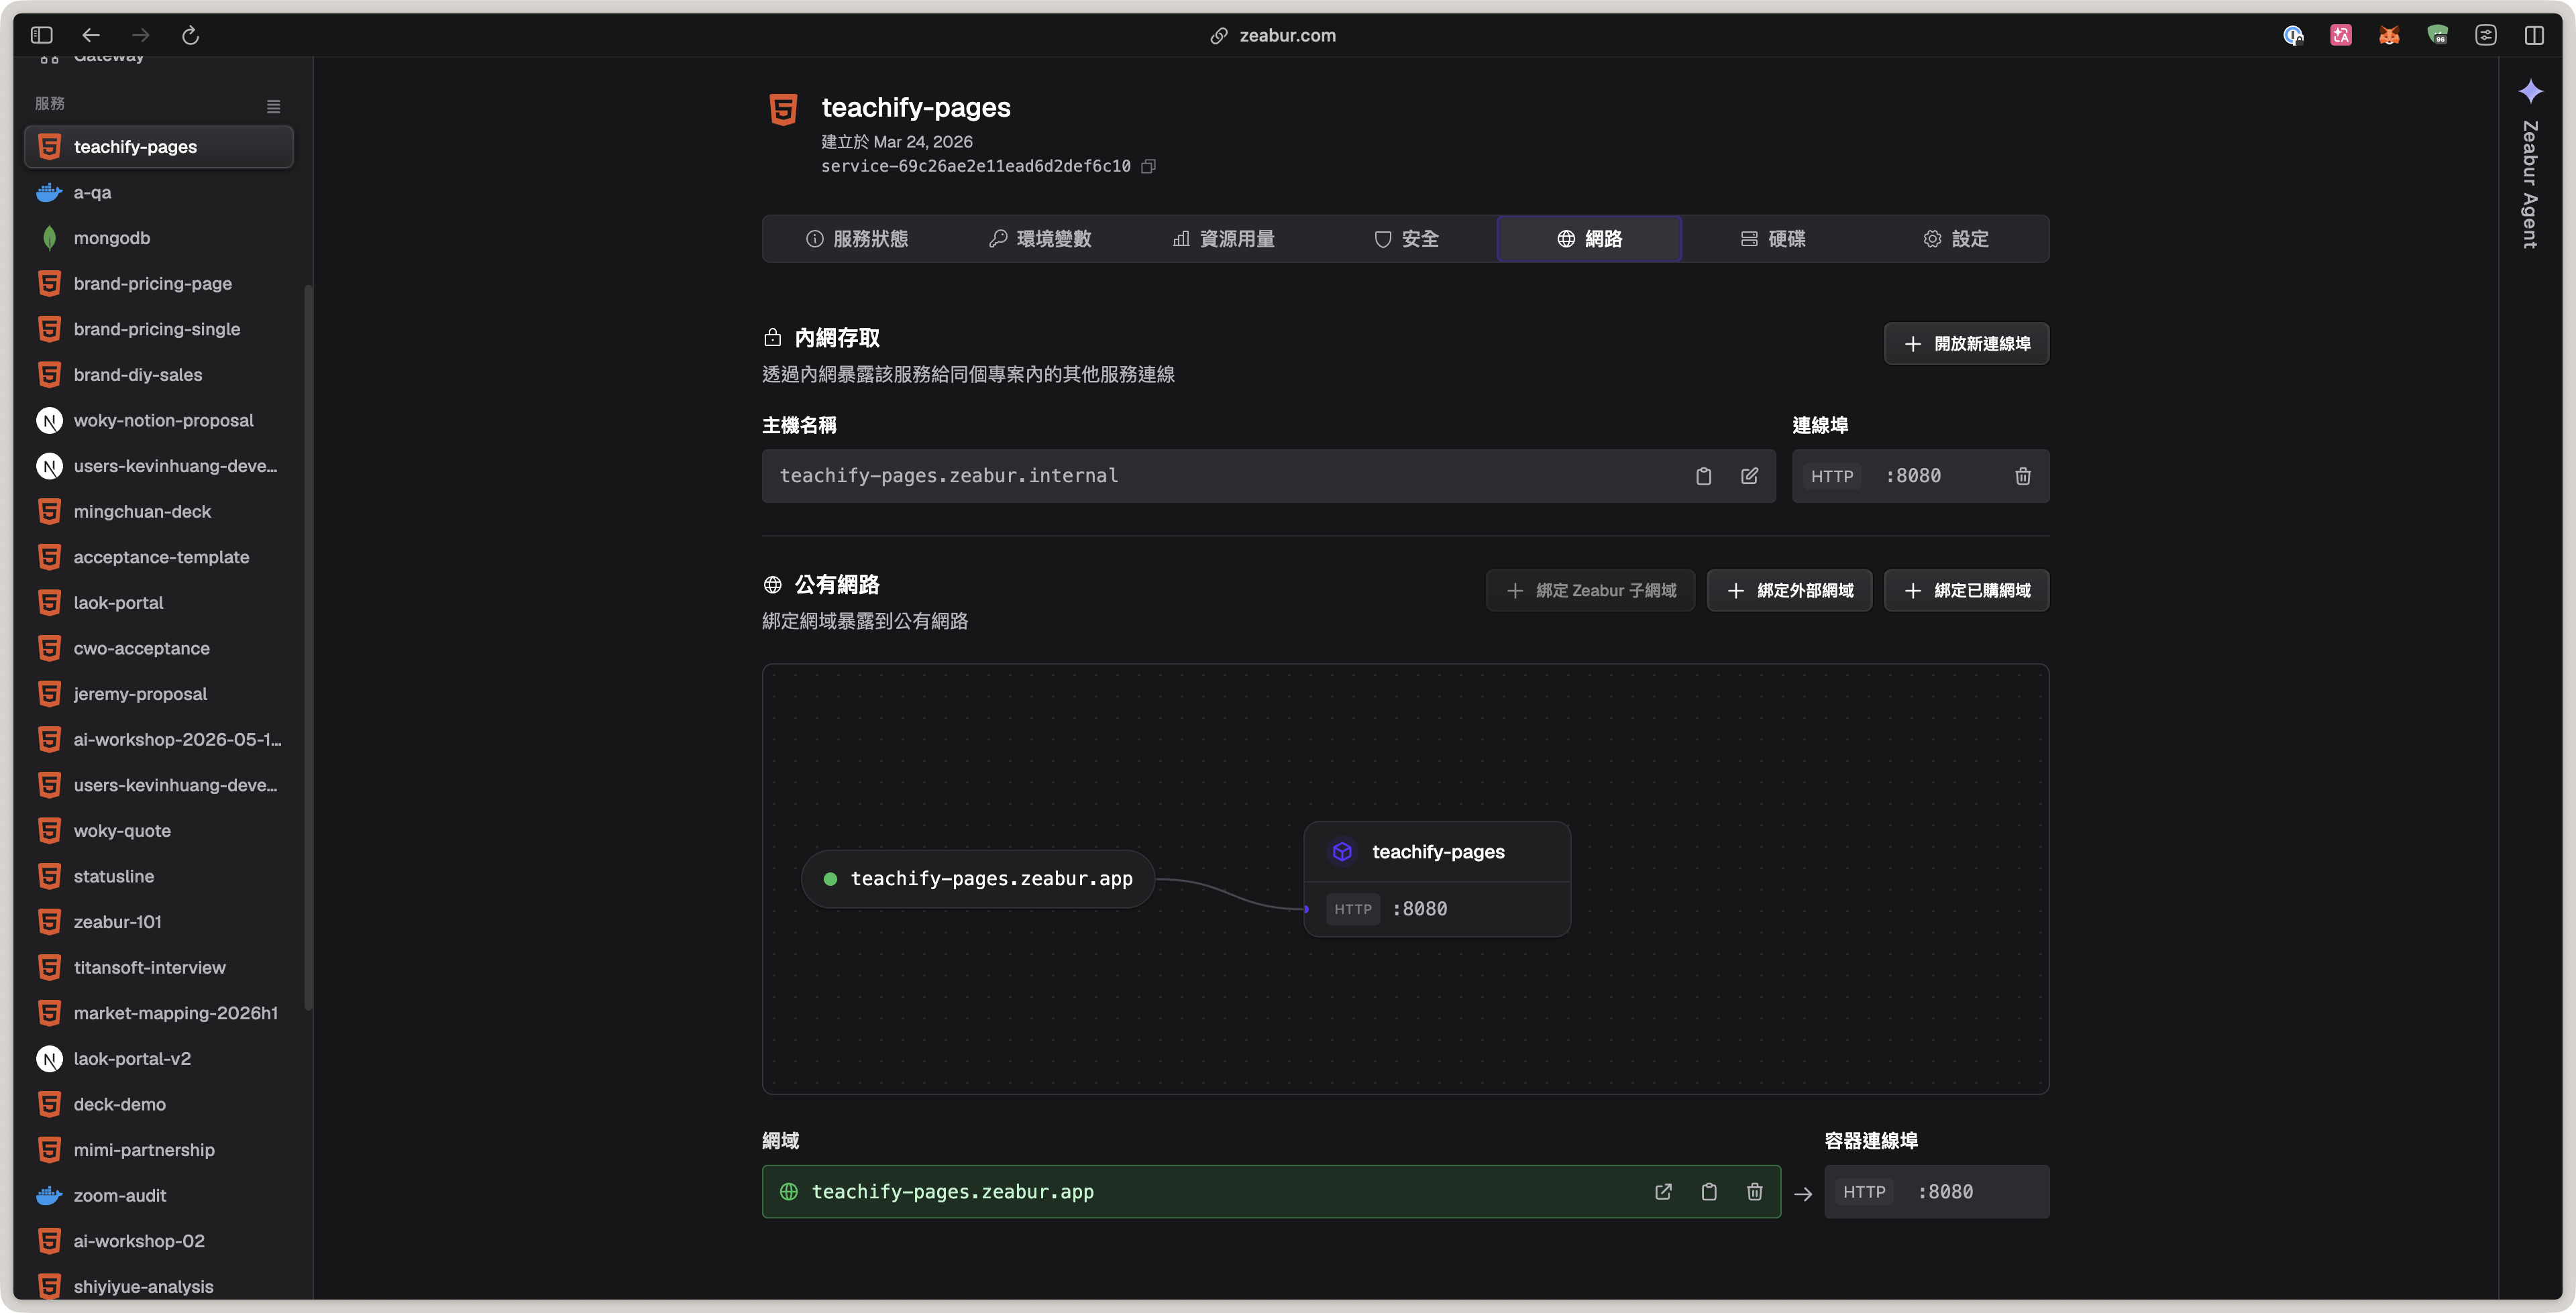Open the jeremy-proposal service
The image size is (2576, 1313).
(x=159, y=694)
